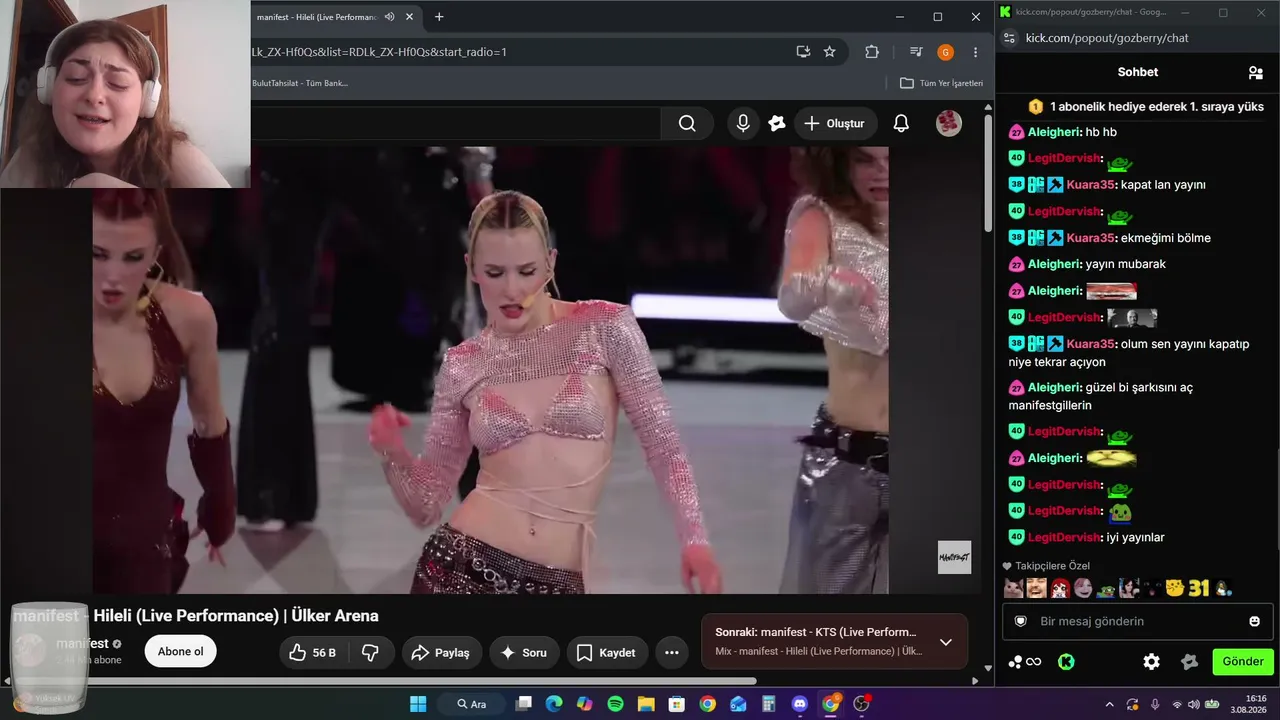Screen dimensions: 1280x720
Task: Send the chat message with Gönder
Action: pyautogui.click(x=1243, y=661)
